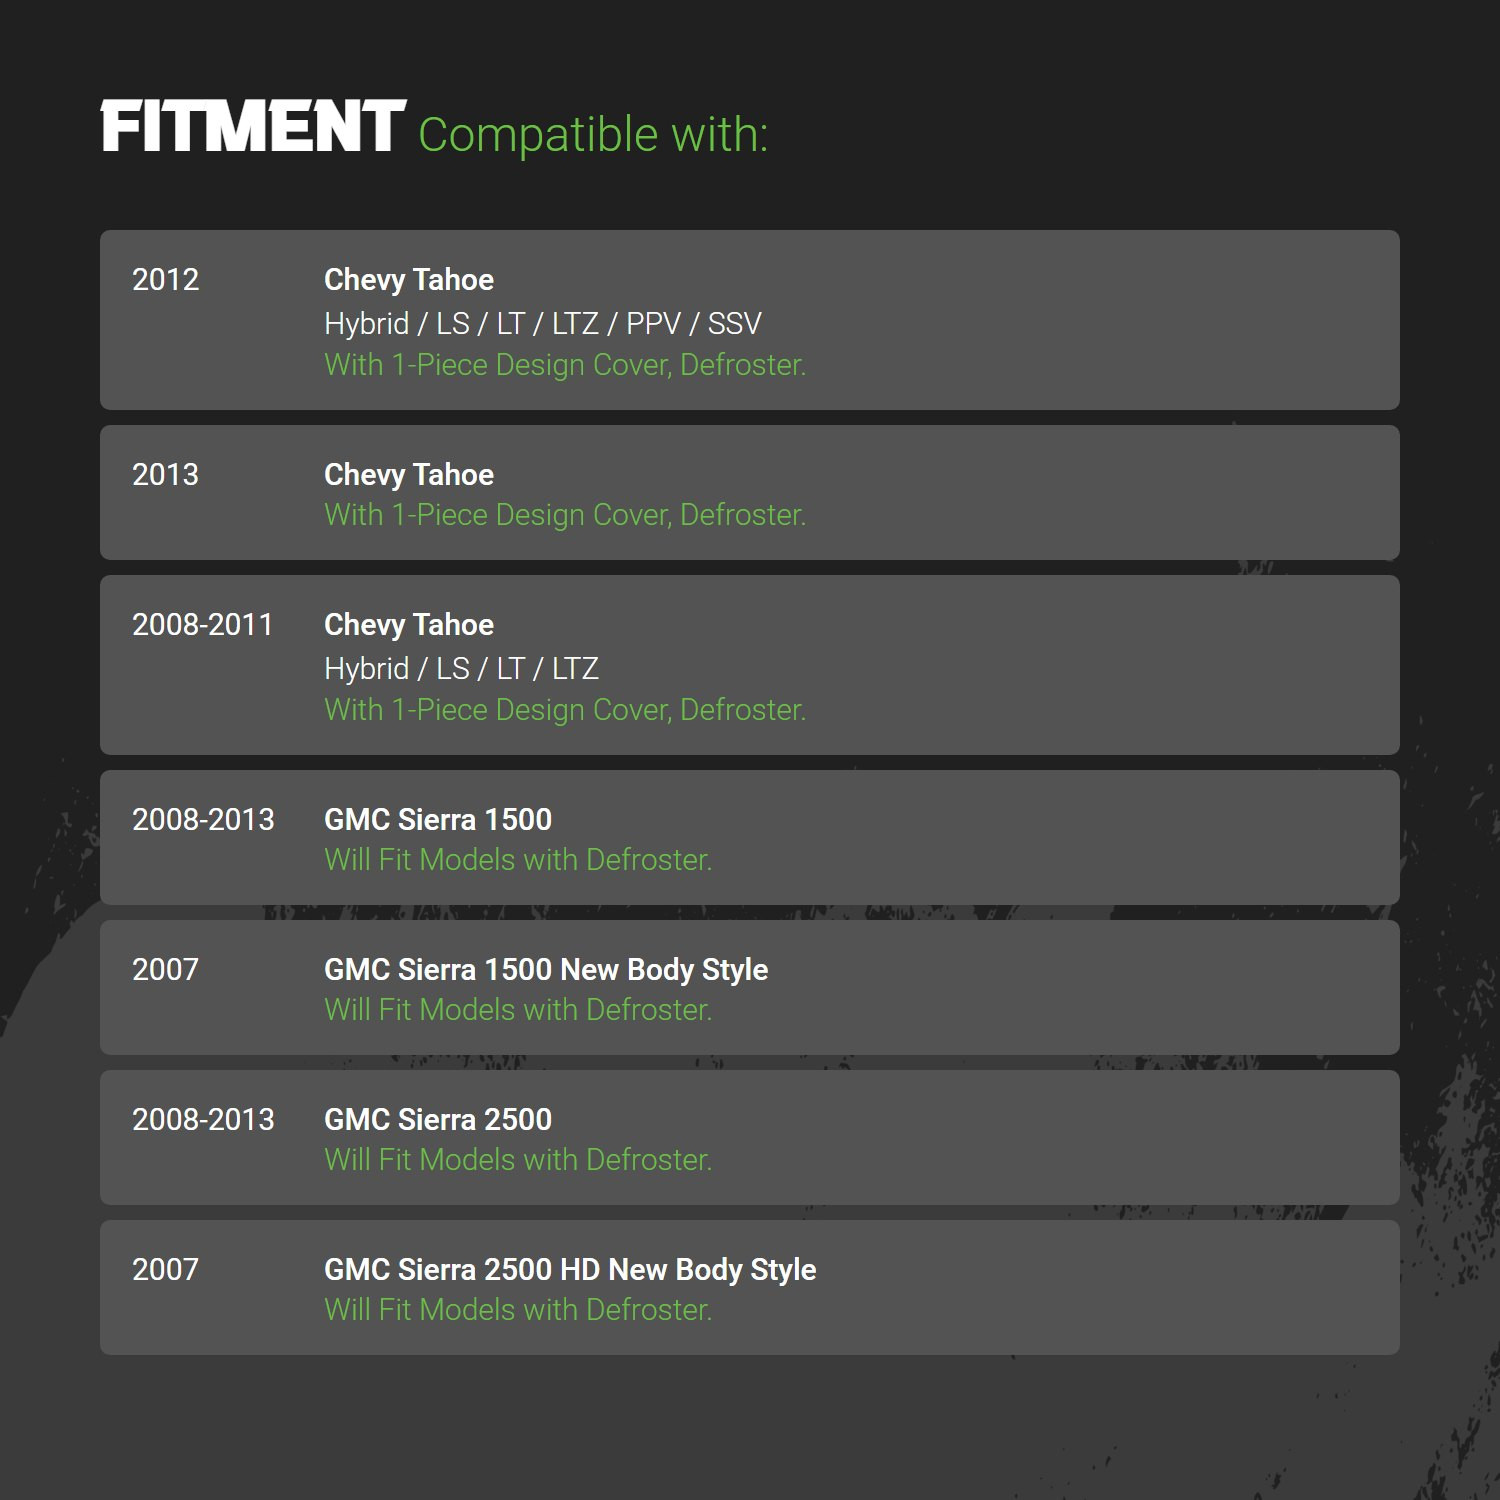
Task: Select the 2013 Chevy Tahoe row
Action: pos(750,492)
